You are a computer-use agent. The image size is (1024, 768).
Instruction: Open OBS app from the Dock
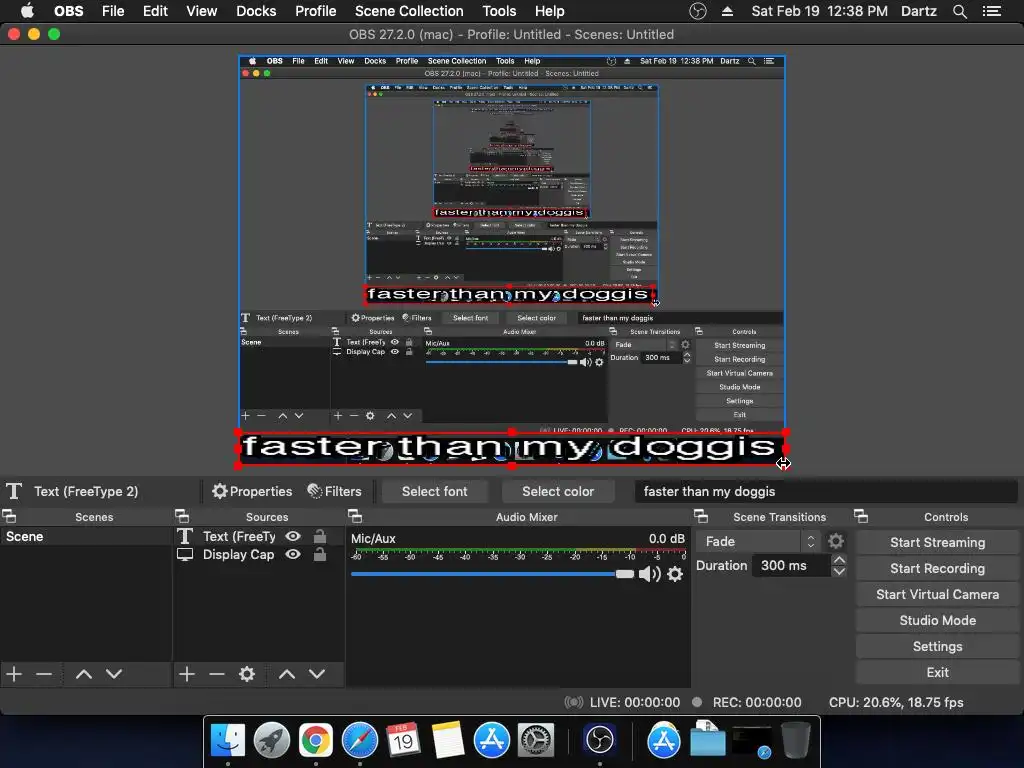pyautogui.click(x=600, y=740)
